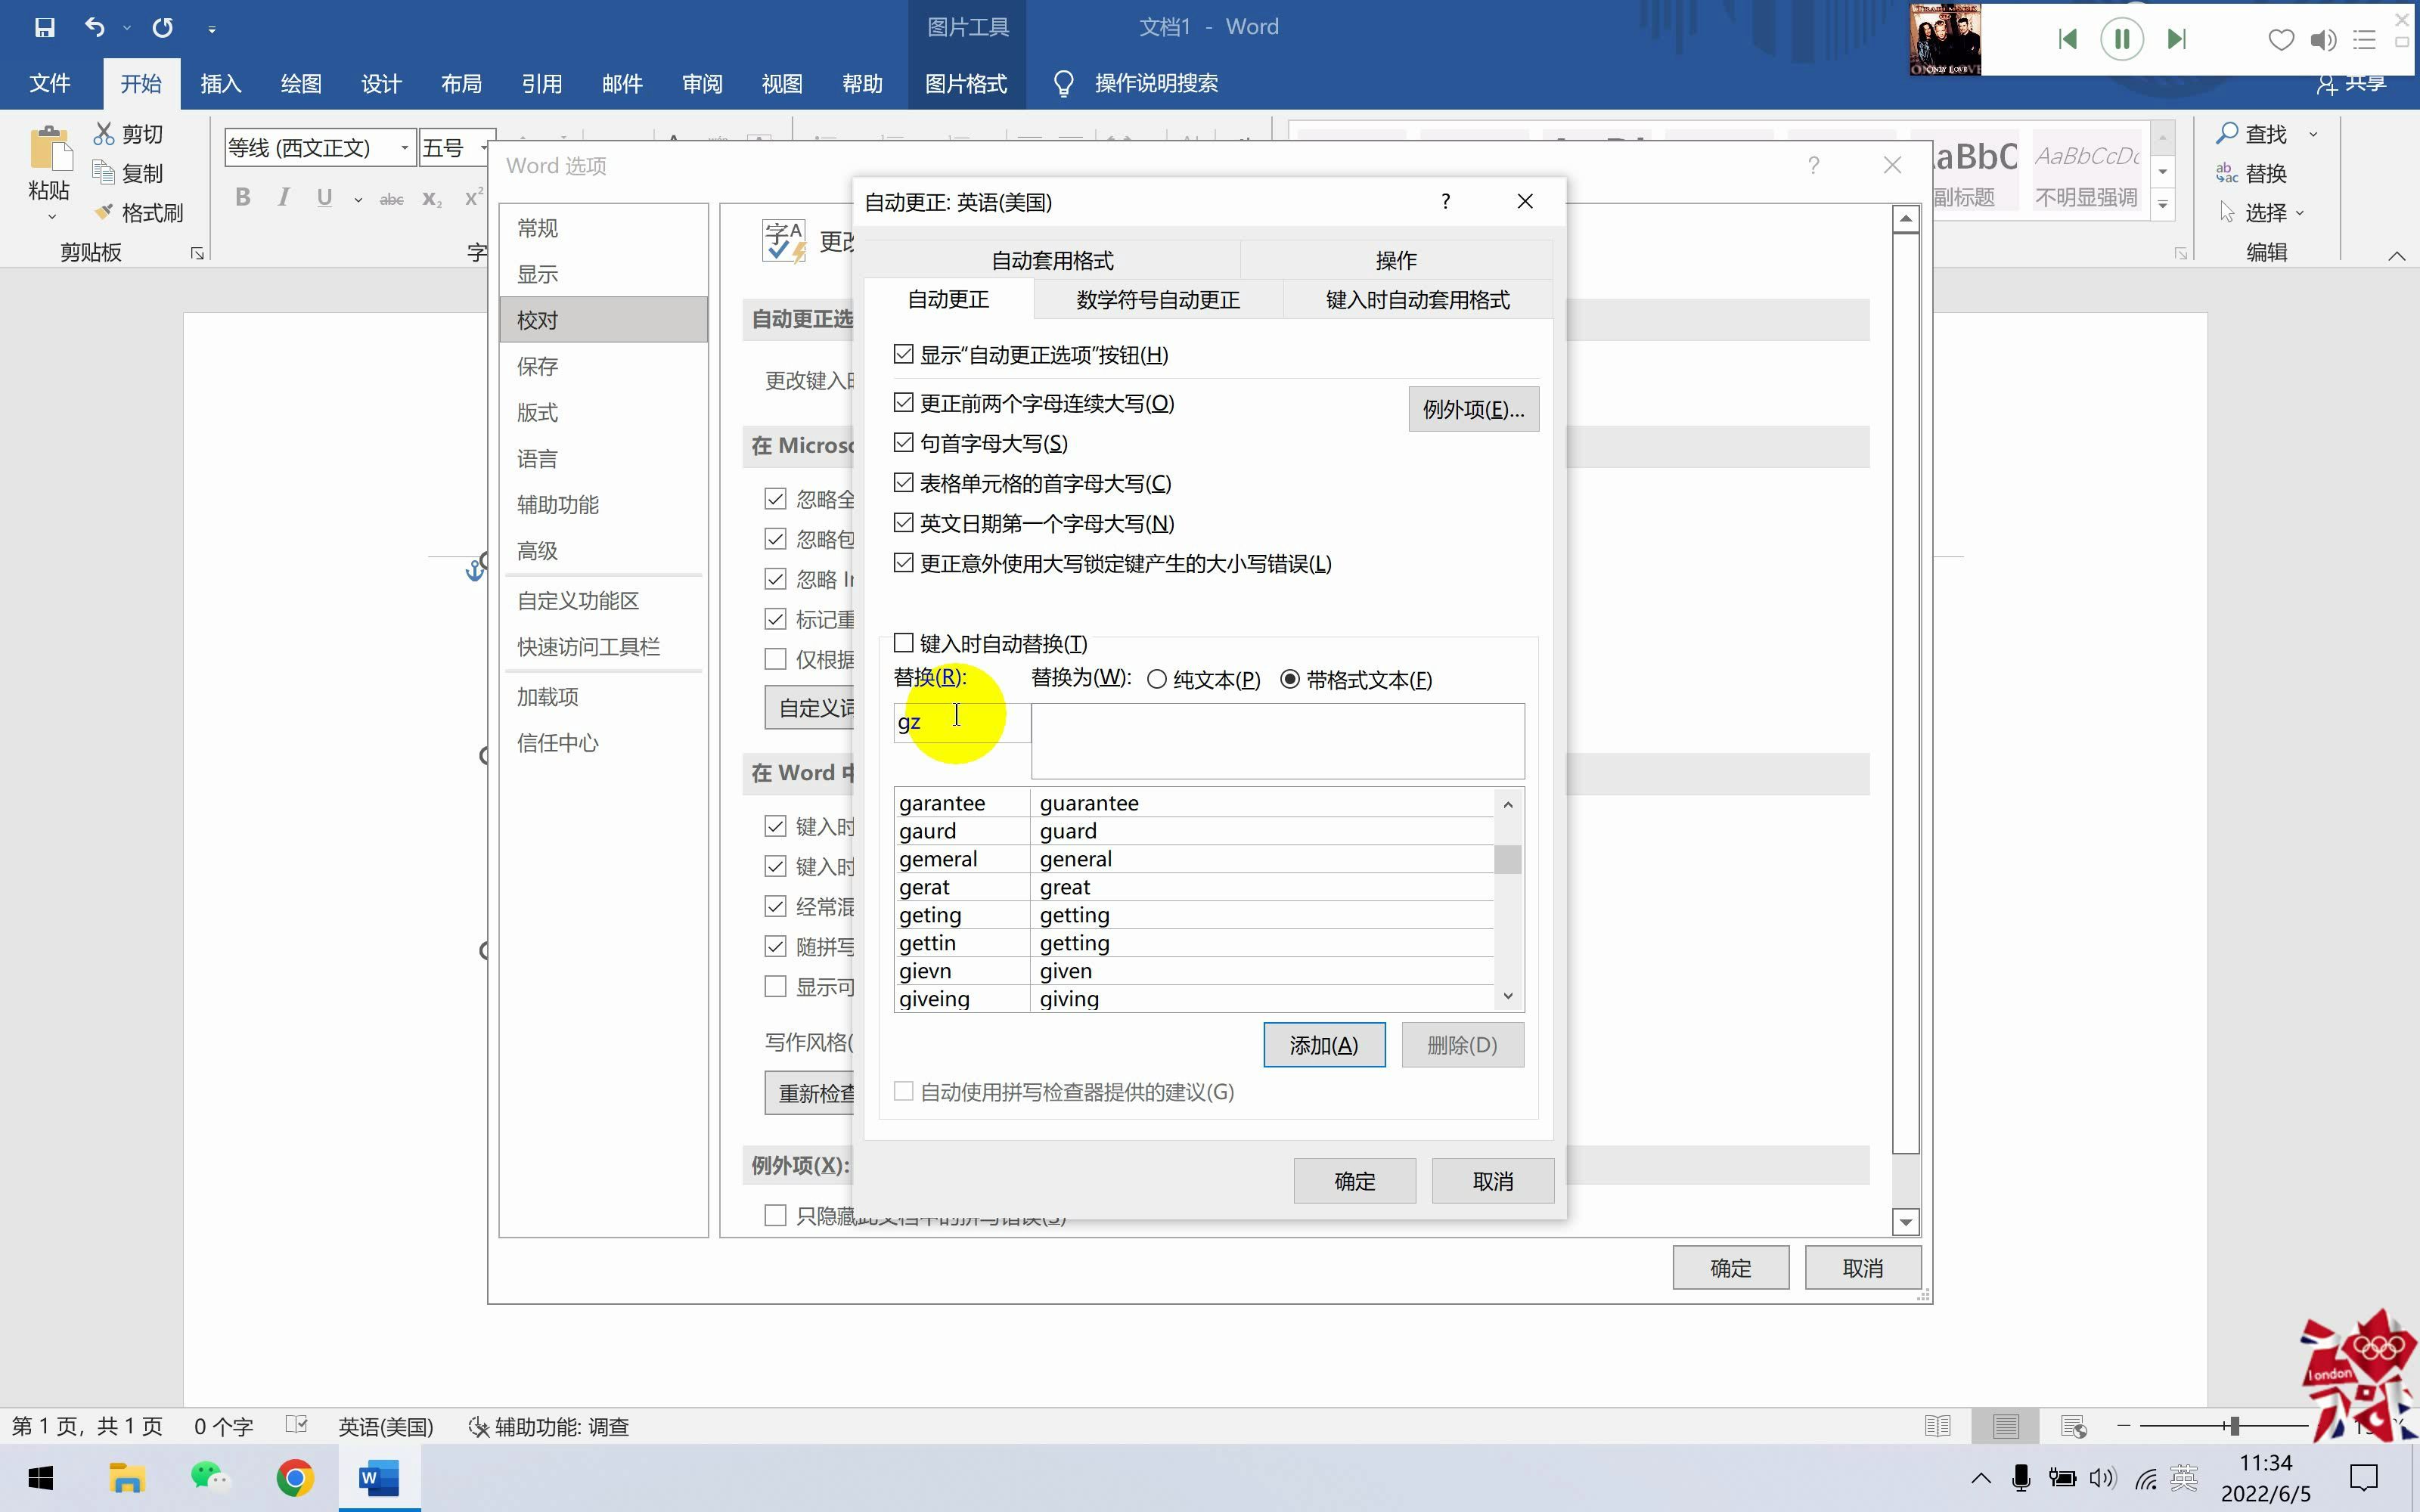Uncheck 英文日期第一个字母大写 checkbox
2420x1512 pixels.
(904, 522)
